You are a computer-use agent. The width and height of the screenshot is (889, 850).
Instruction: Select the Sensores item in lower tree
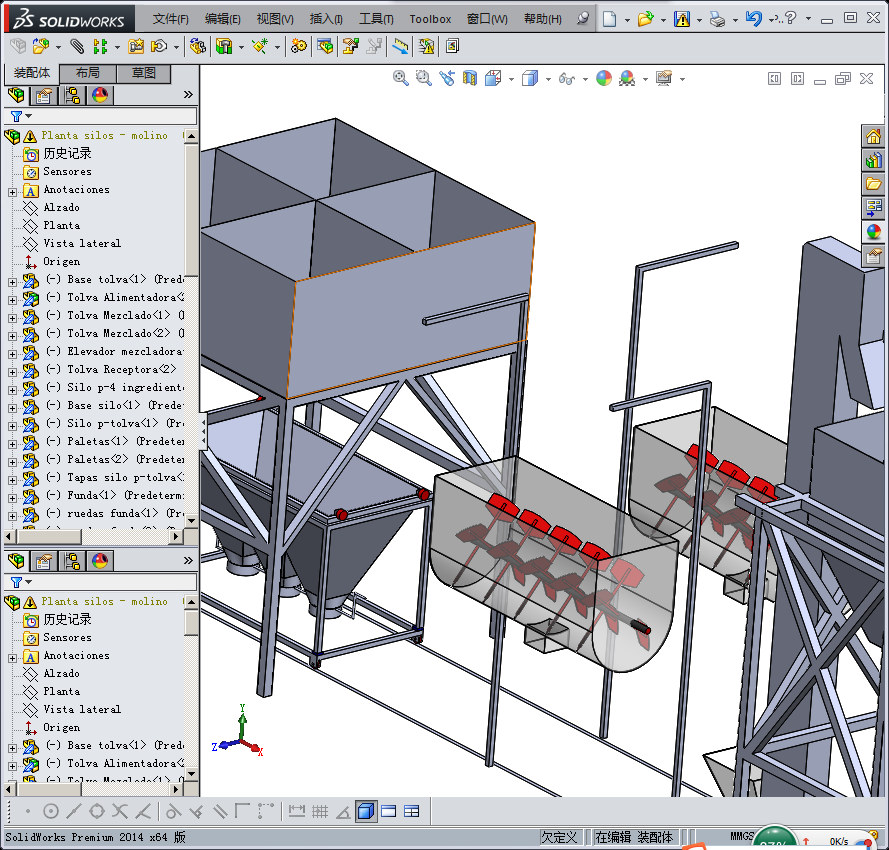click(x=67, y=637)
